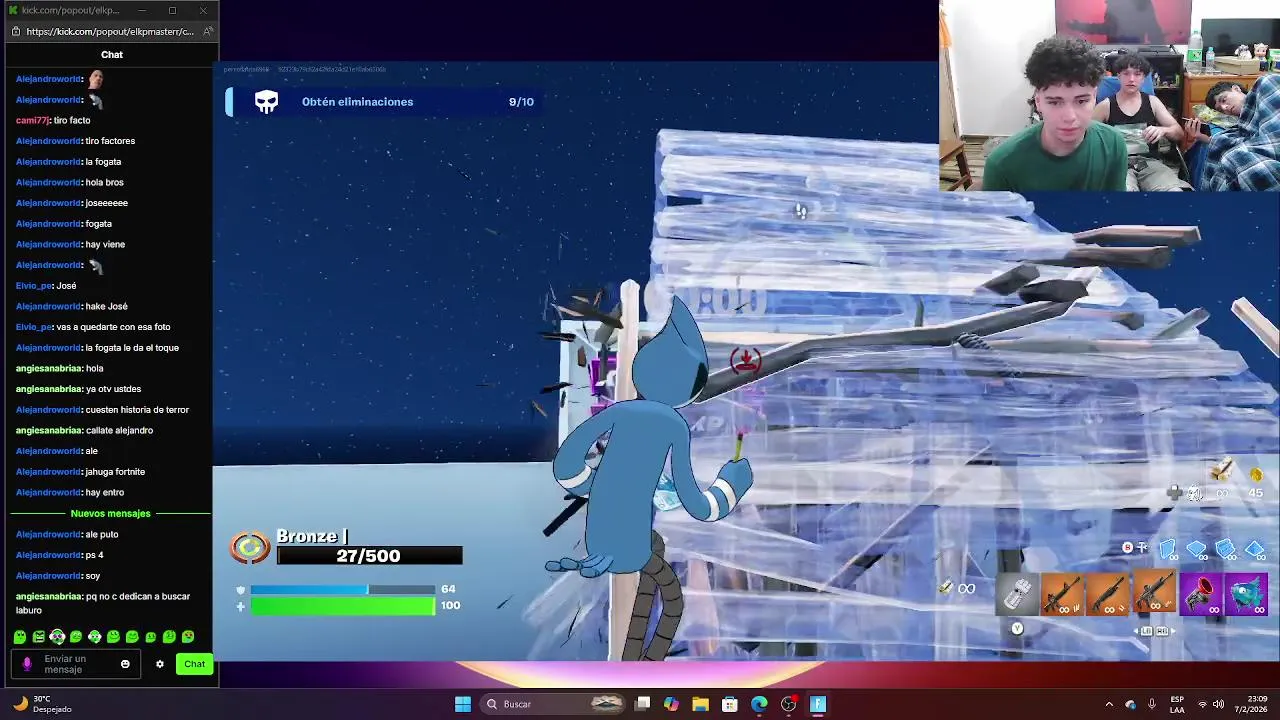
Task: Click the Obtén eliminaciones quest banner
Action: coord(385,102)
